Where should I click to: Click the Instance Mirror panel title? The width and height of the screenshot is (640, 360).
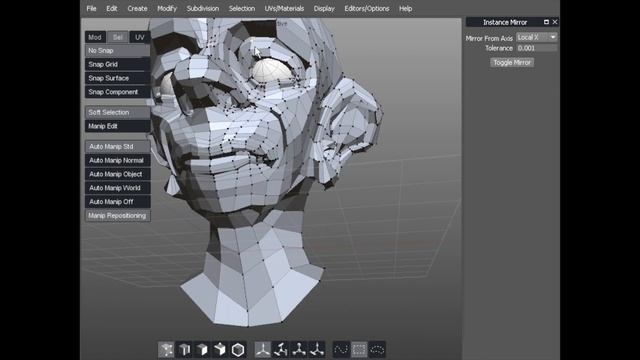coord(505,22)
